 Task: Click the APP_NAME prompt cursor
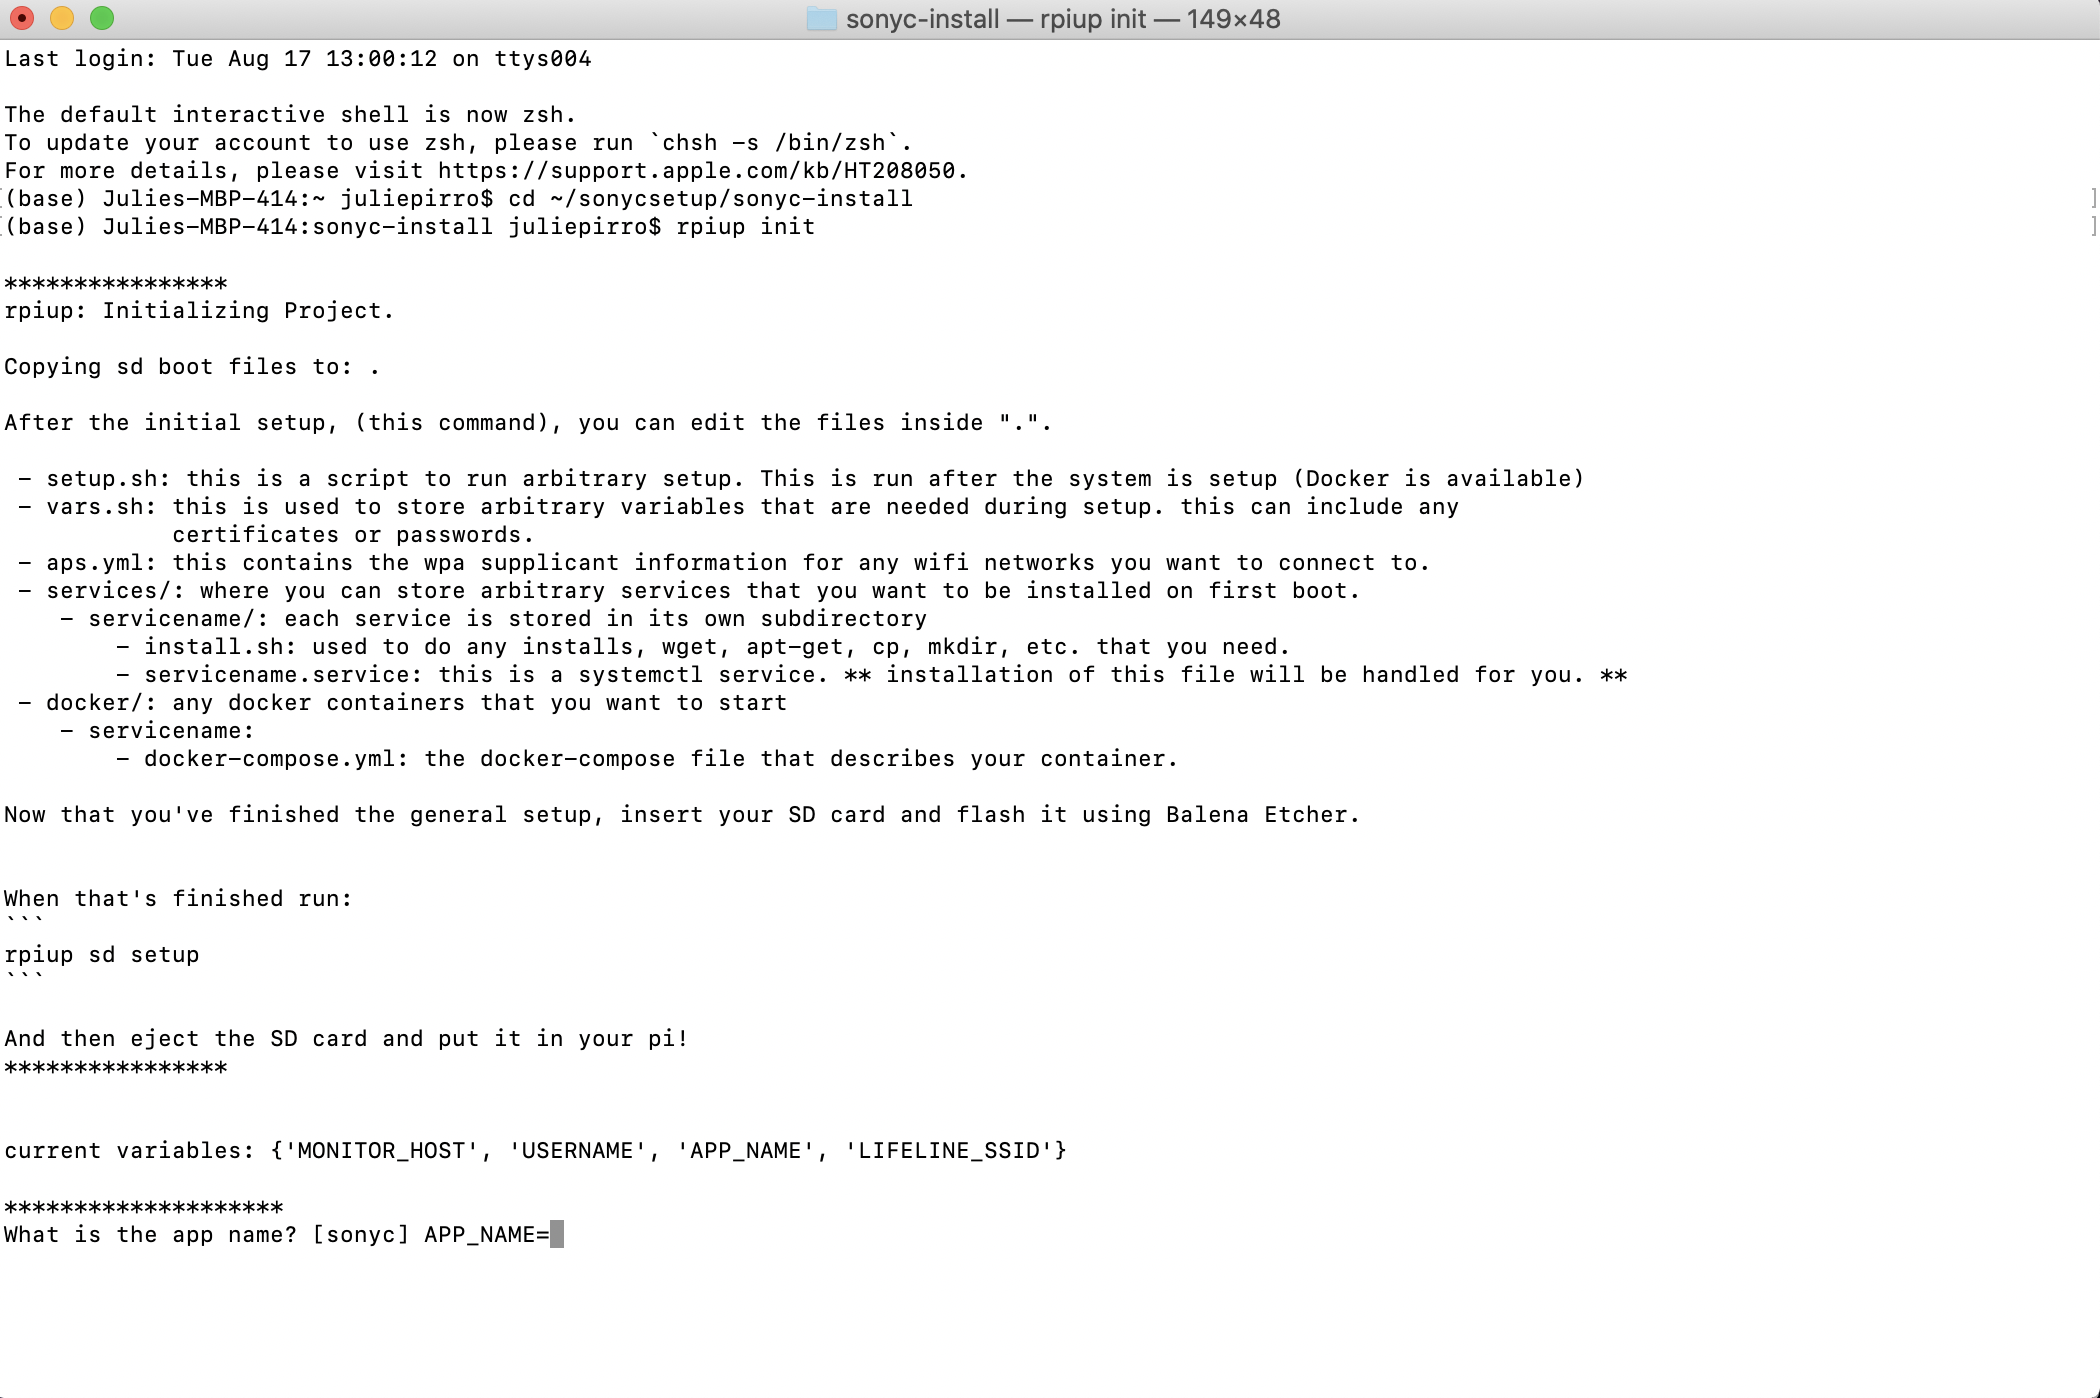(x=557, y=1234)
